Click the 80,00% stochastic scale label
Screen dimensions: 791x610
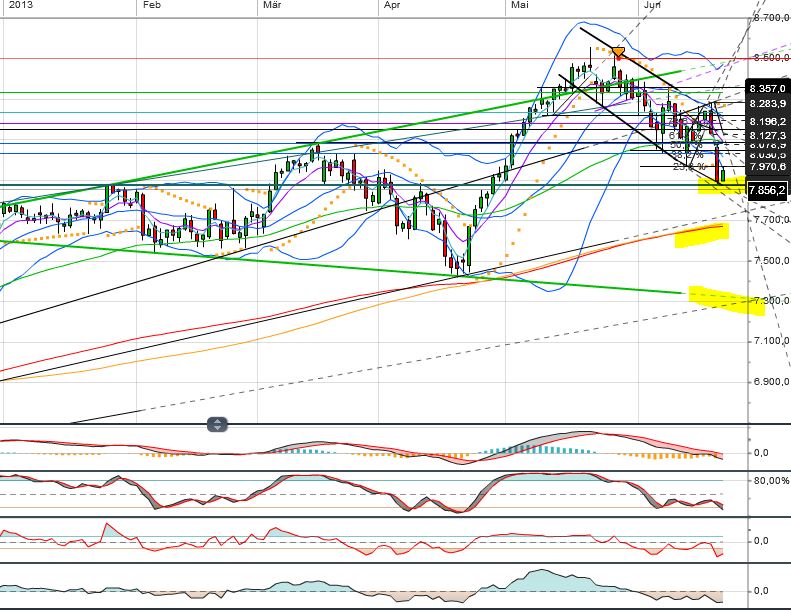click(x=771, y=481)
